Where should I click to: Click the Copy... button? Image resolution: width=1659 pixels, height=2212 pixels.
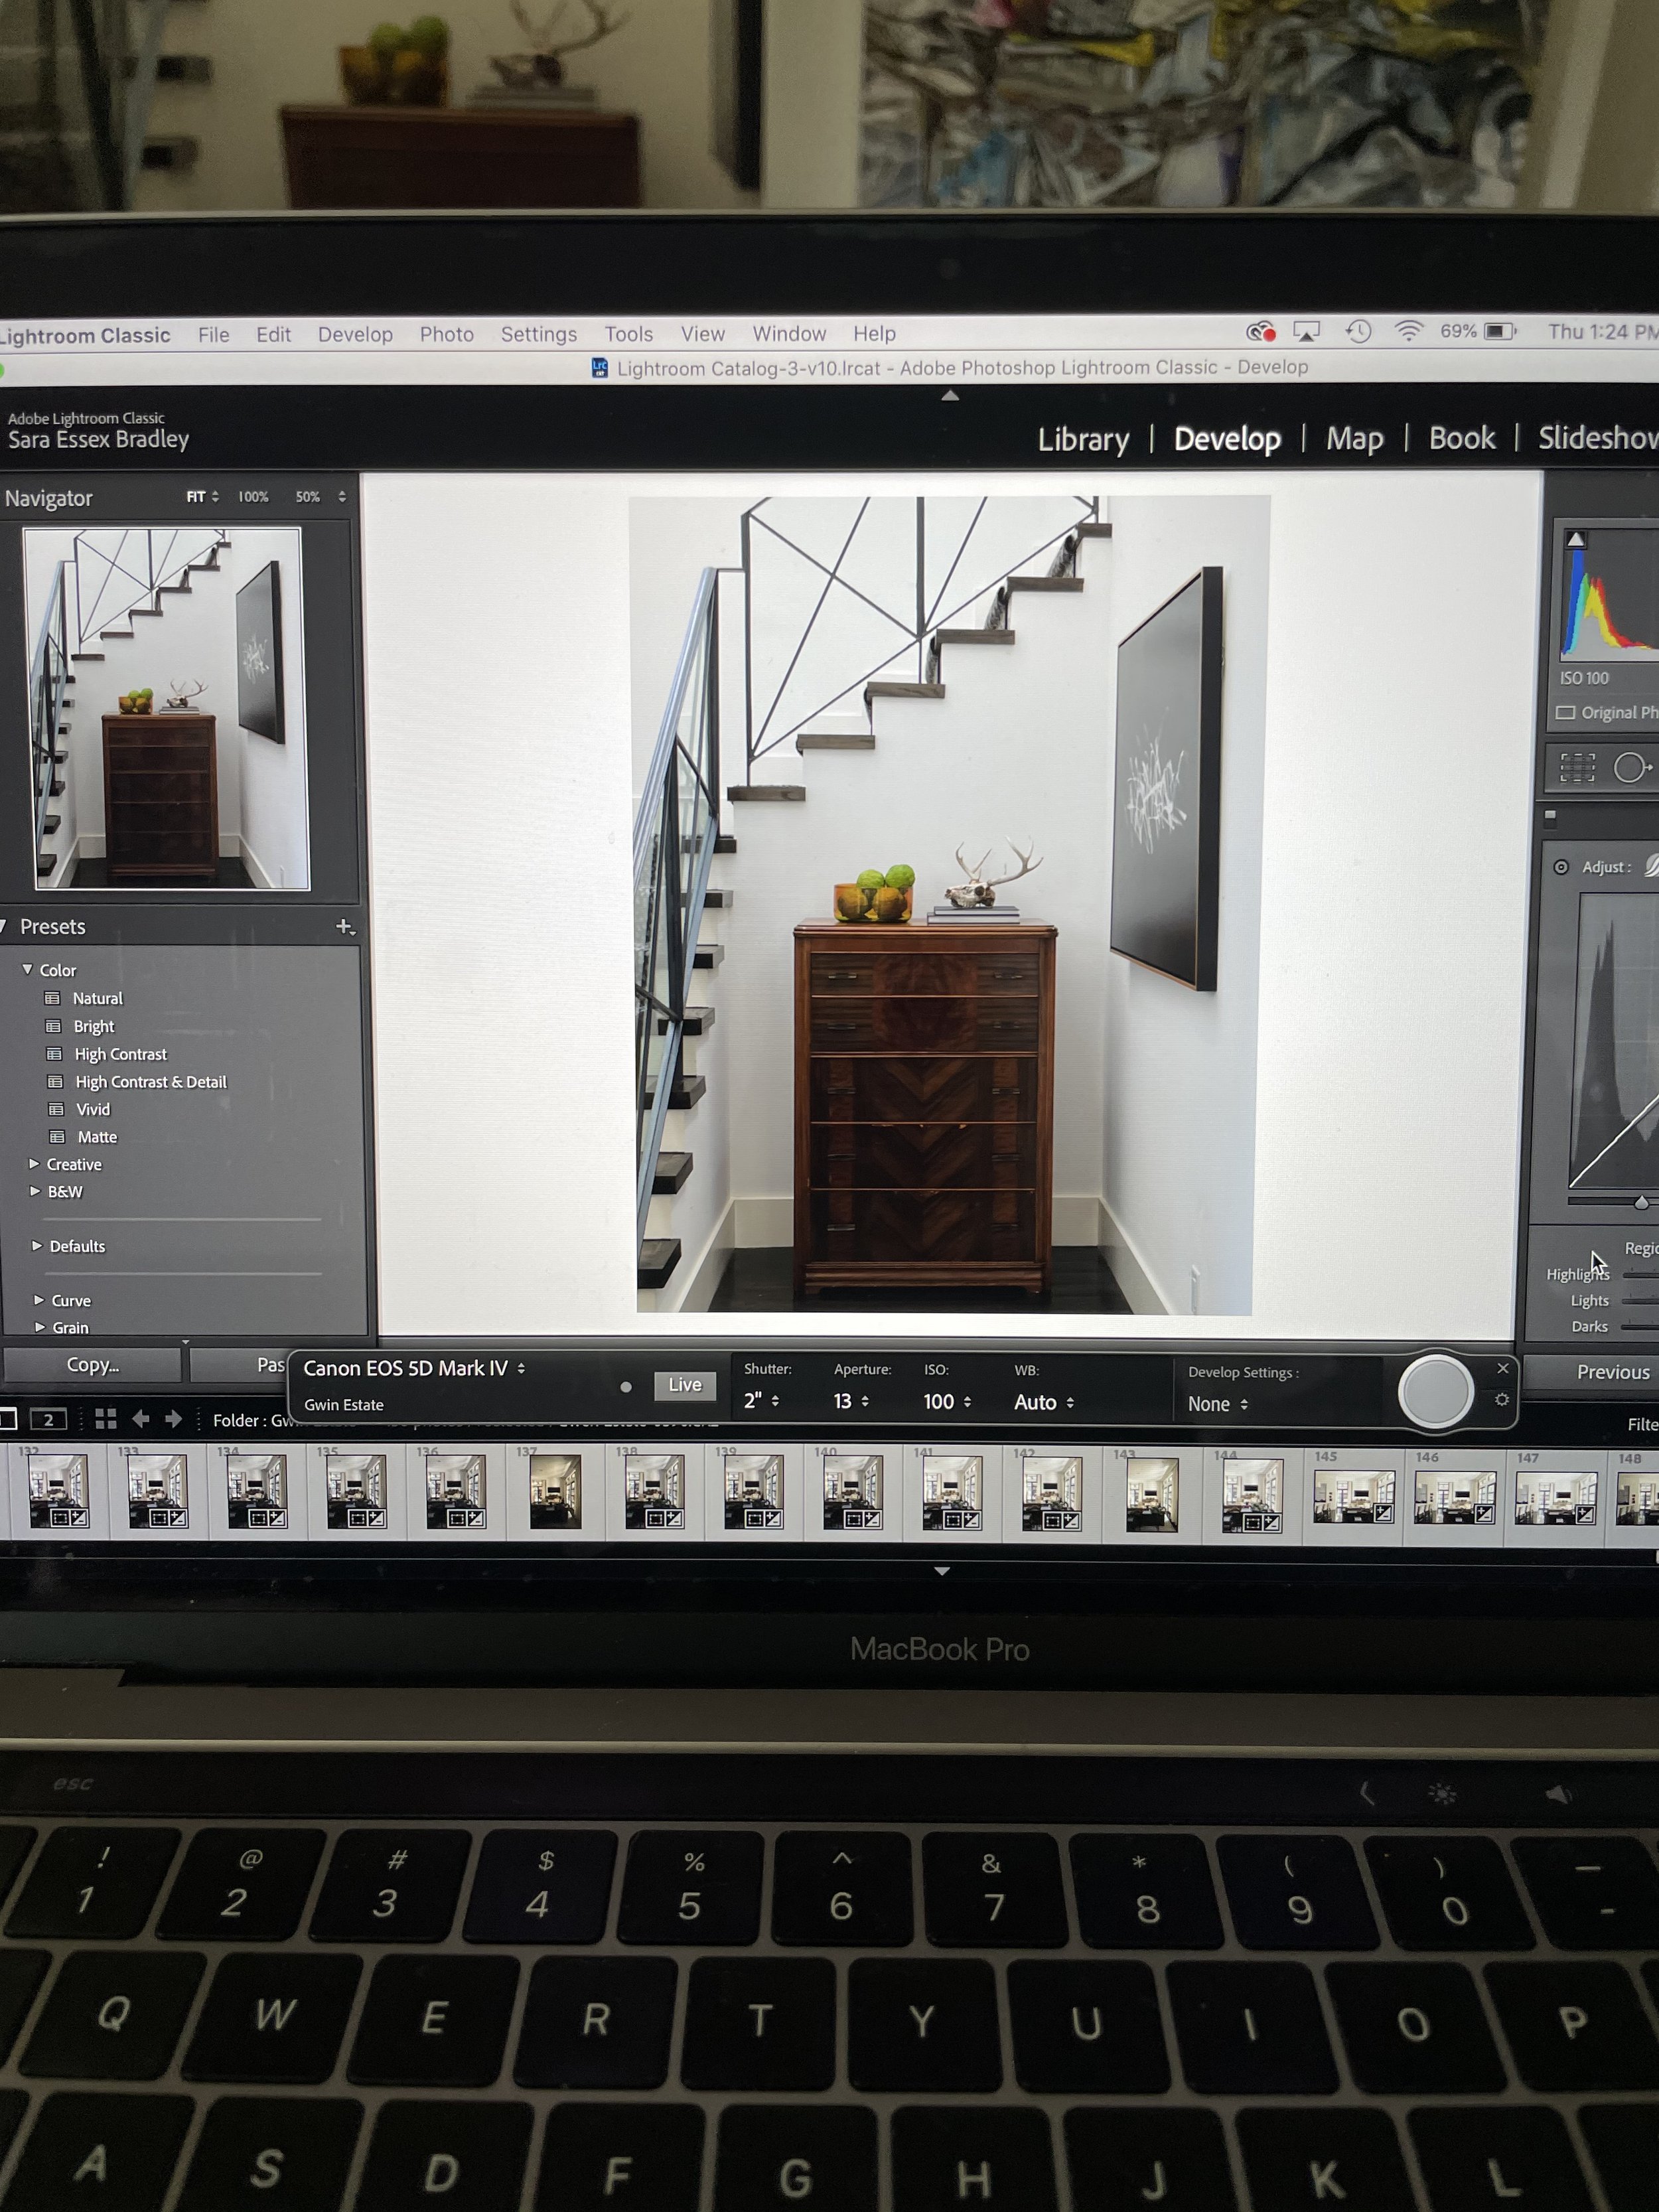pos(92,1365)
